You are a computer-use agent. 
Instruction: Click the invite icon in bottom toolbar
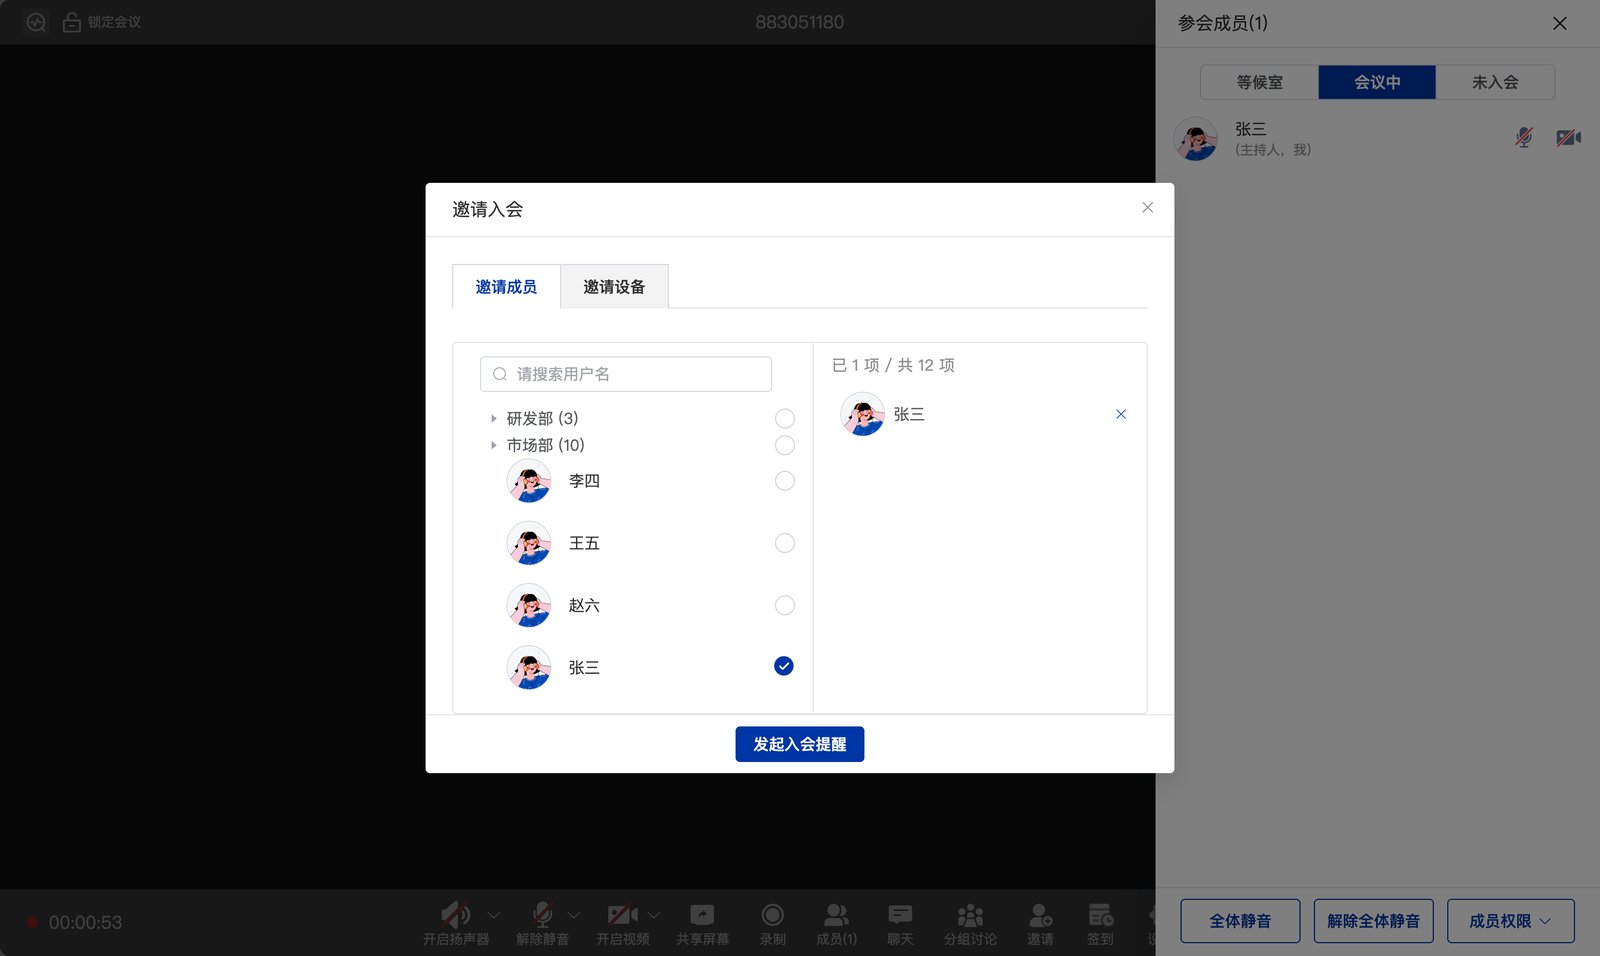1040,914
